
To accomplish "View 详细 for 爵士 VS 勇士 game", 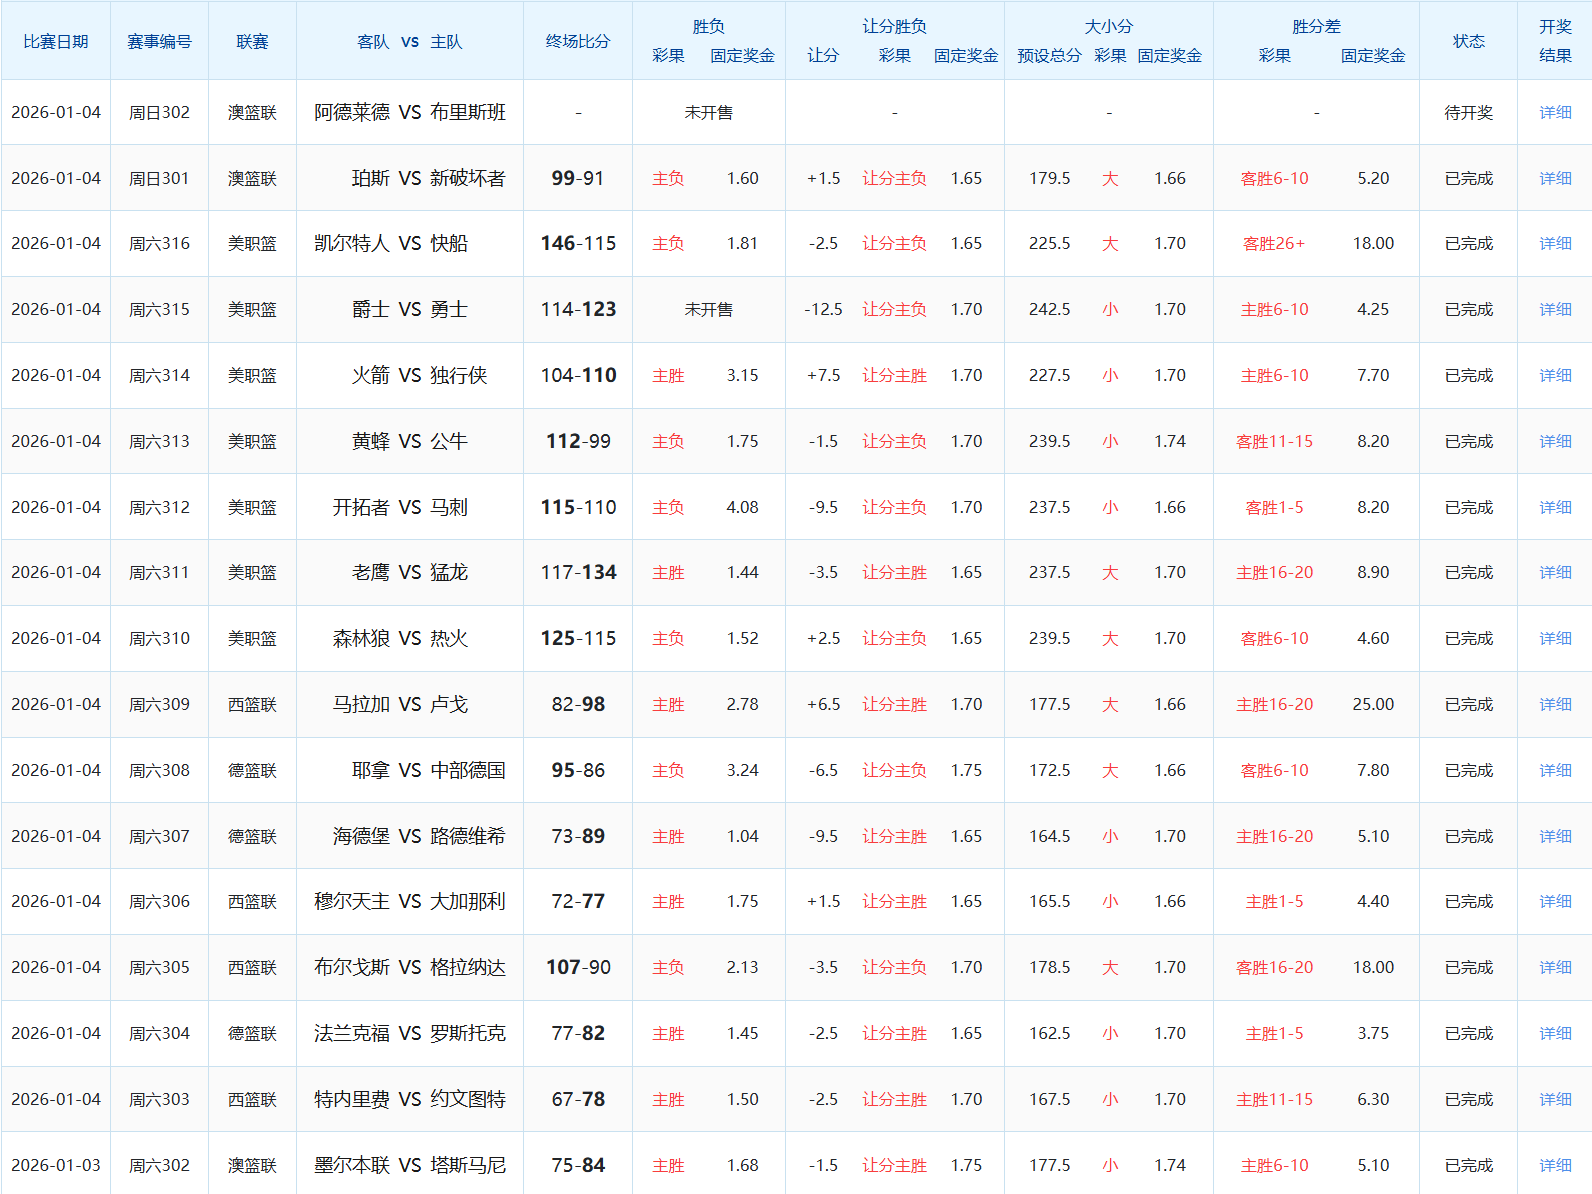I will [x=1555, y=310].
